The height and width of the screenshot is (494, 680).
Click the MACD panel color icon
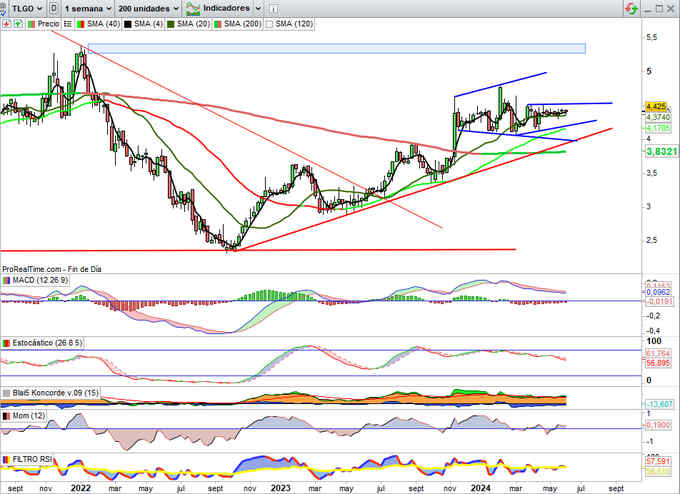7,281
